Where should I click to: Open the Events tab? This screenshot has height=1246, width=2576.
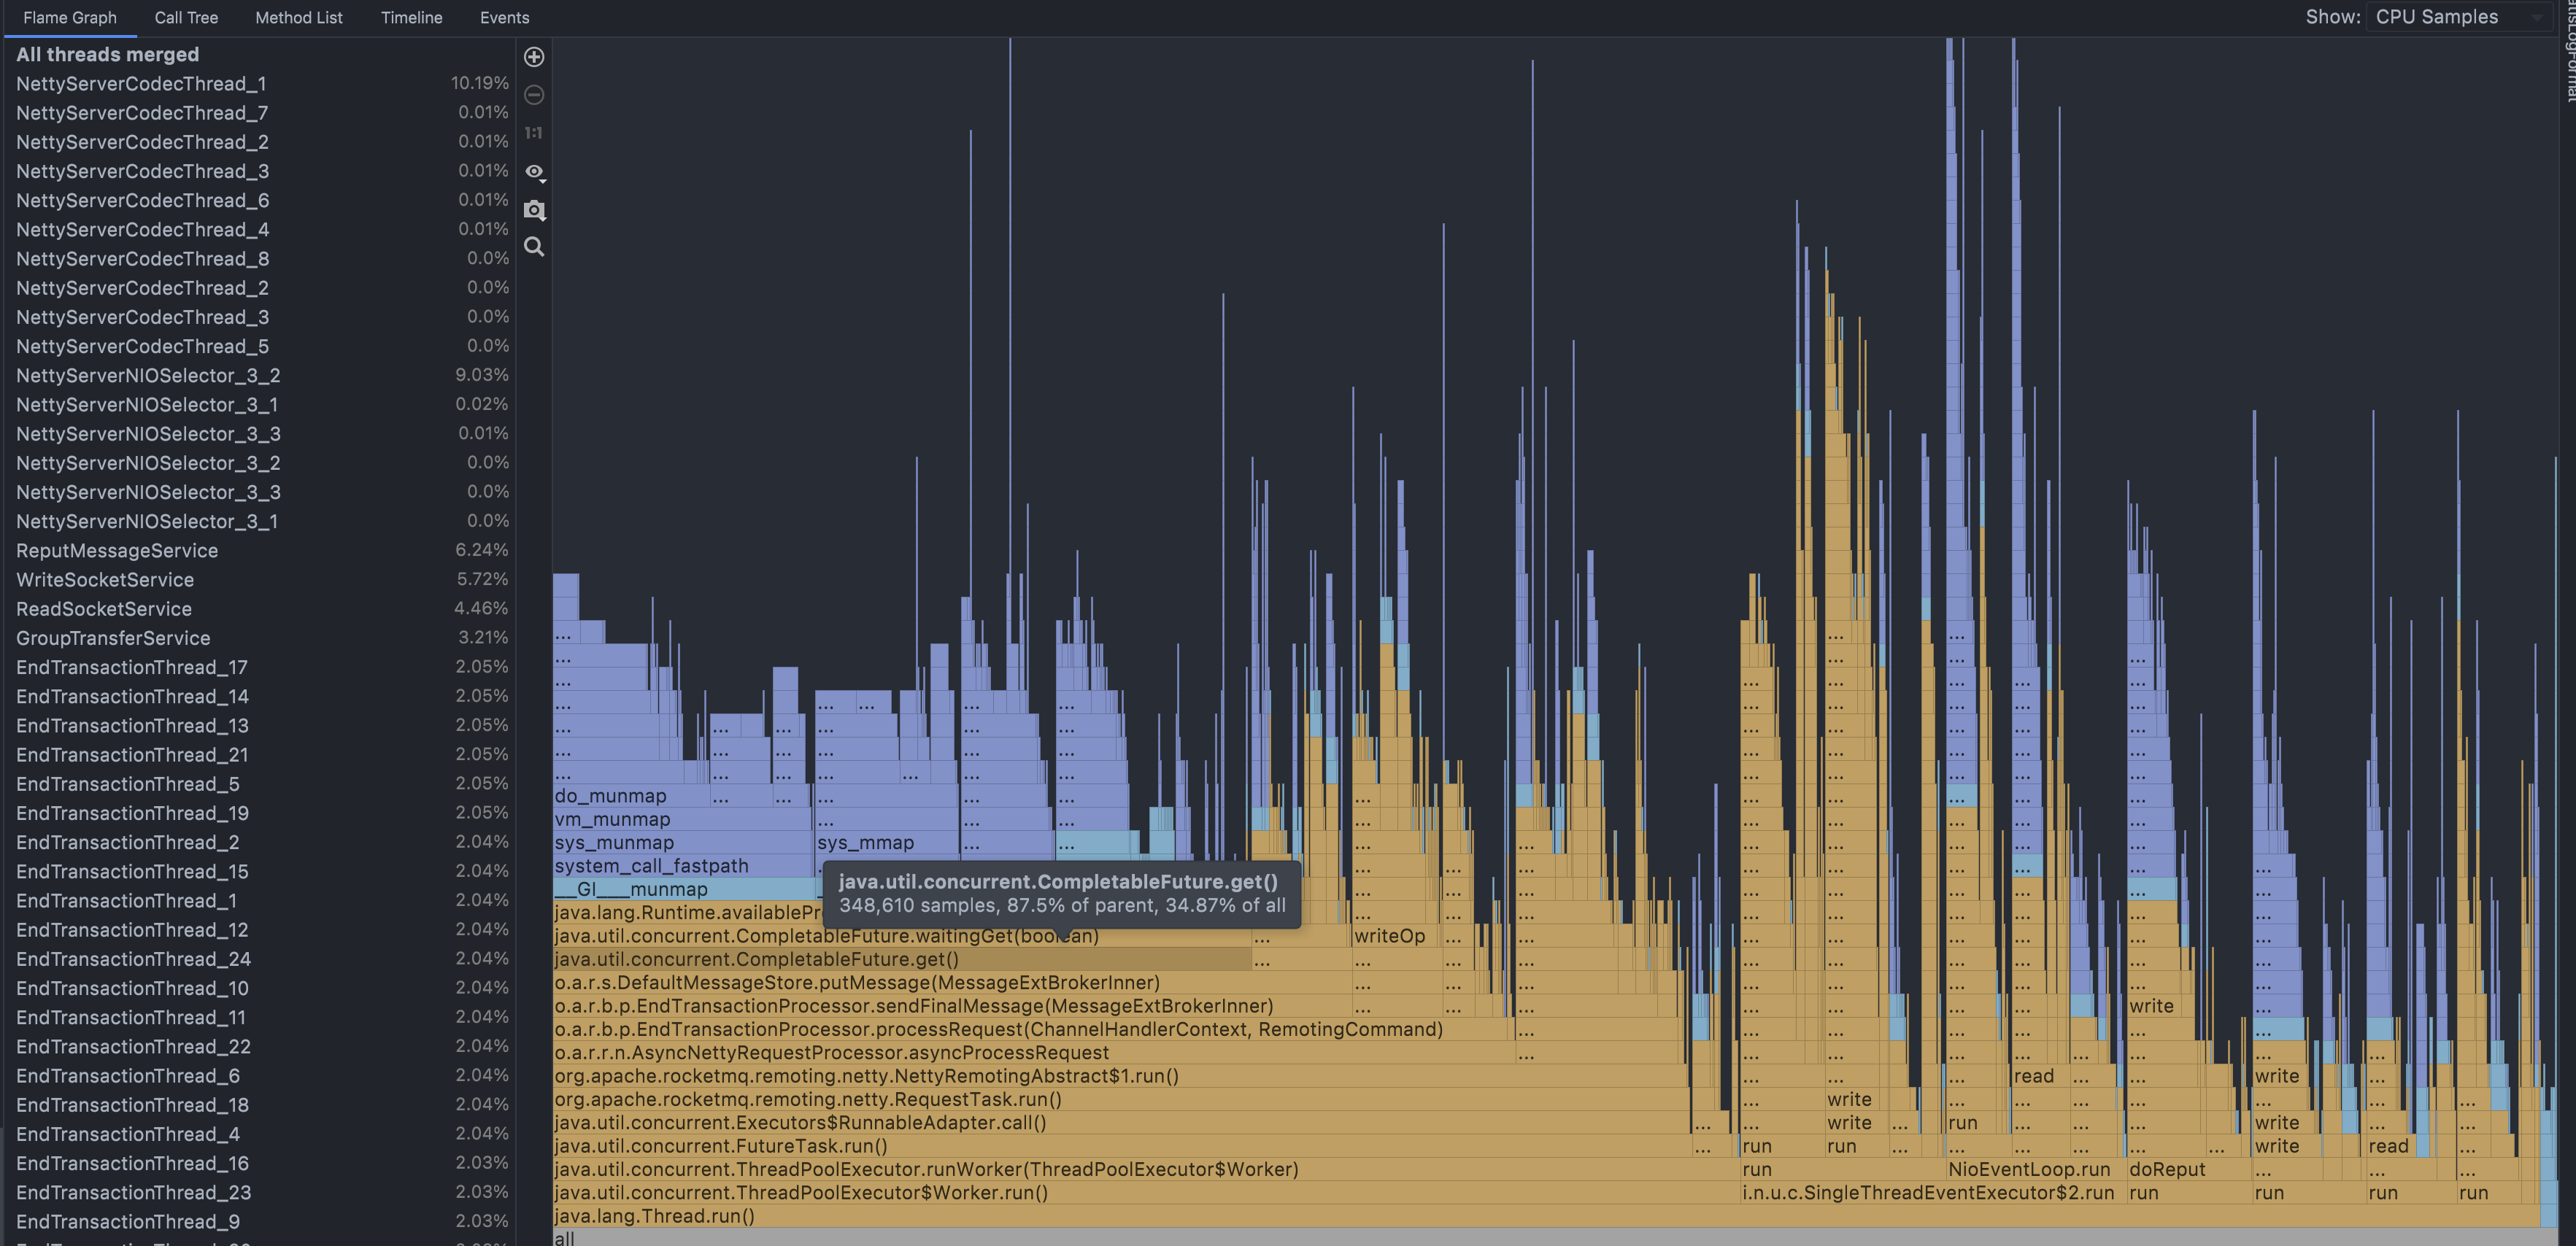click(x=504, y=17)
